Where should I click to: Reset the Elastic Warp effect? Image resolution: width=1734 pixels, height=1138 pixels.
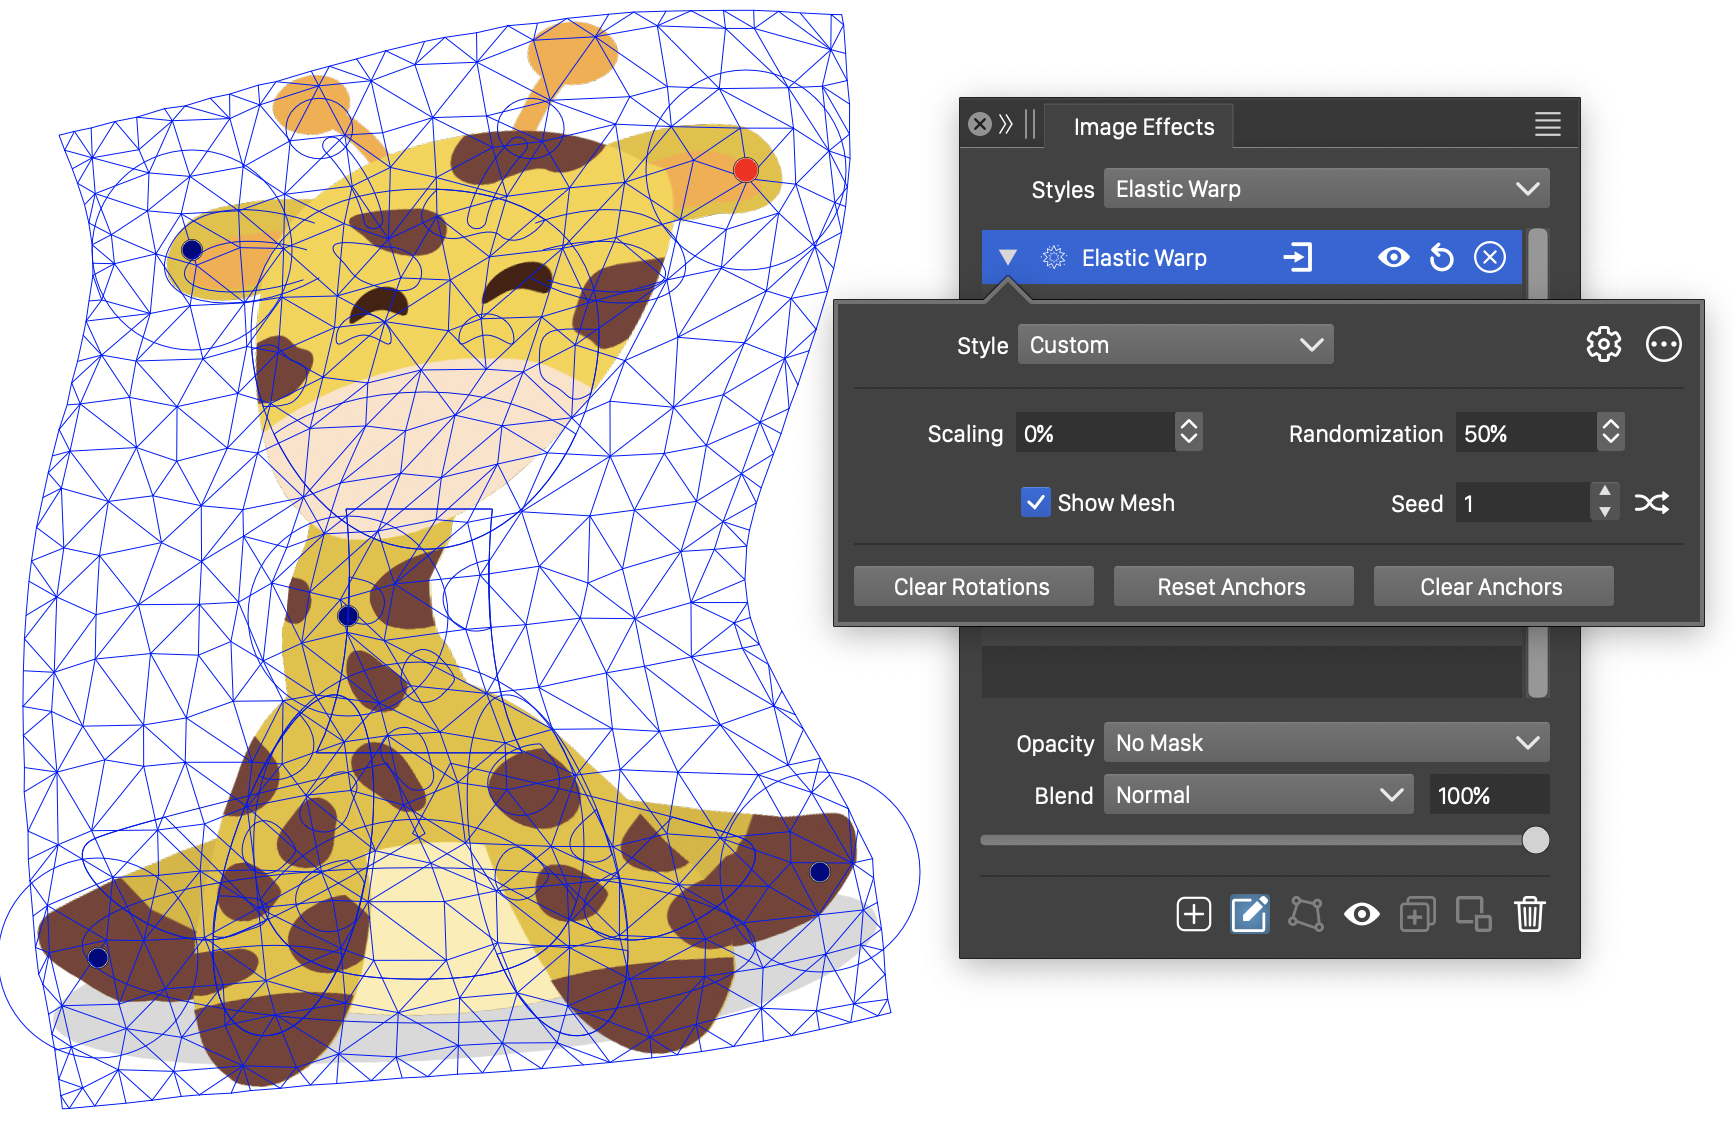coord(1441,258)
